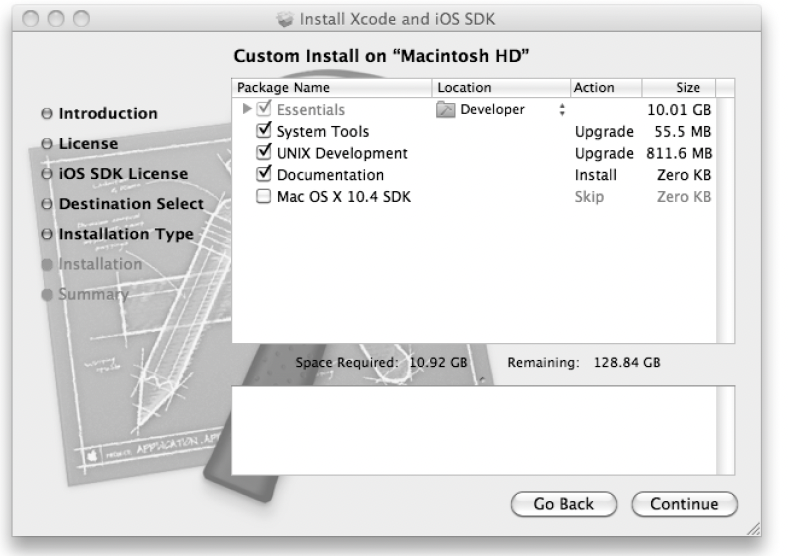Close the installer window
The image size is (788, 556).
click(31, 19)
